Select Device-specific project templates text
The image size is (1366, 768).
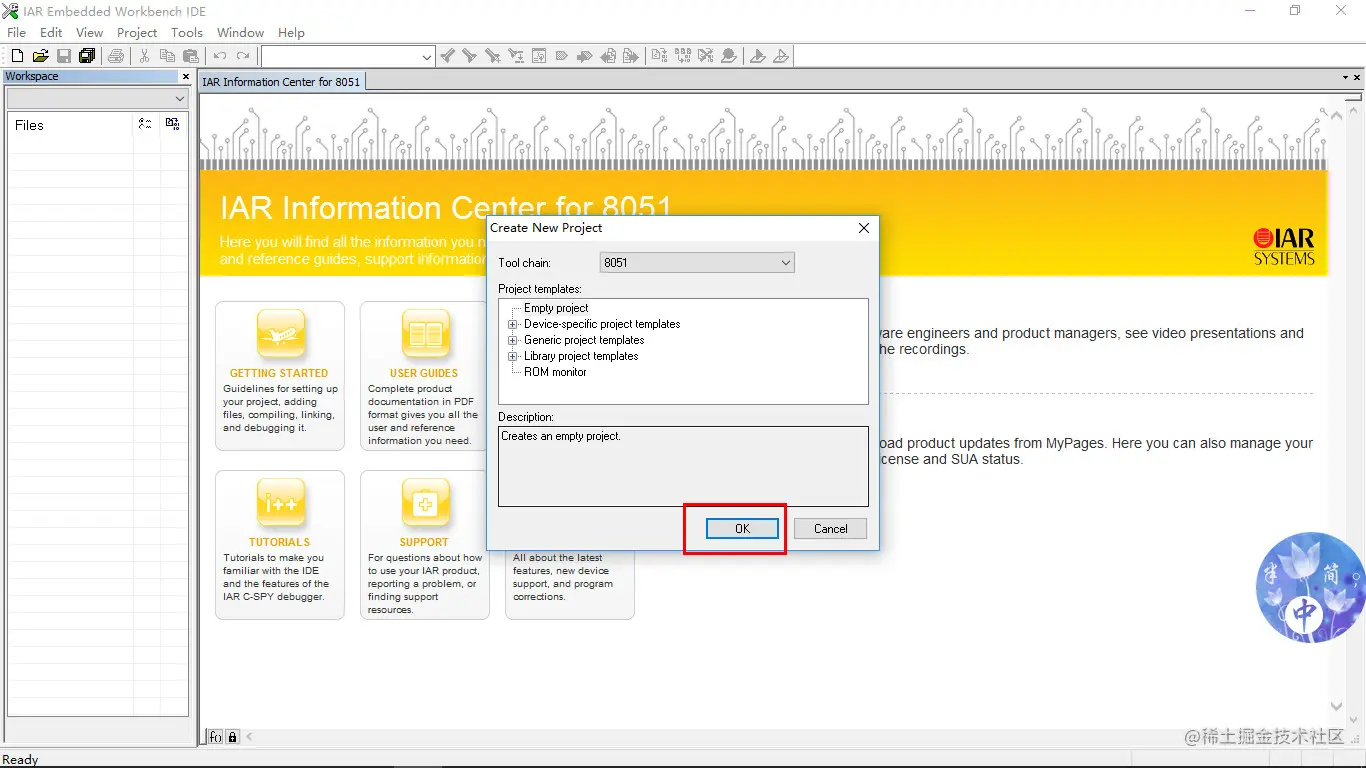(602, 324)
